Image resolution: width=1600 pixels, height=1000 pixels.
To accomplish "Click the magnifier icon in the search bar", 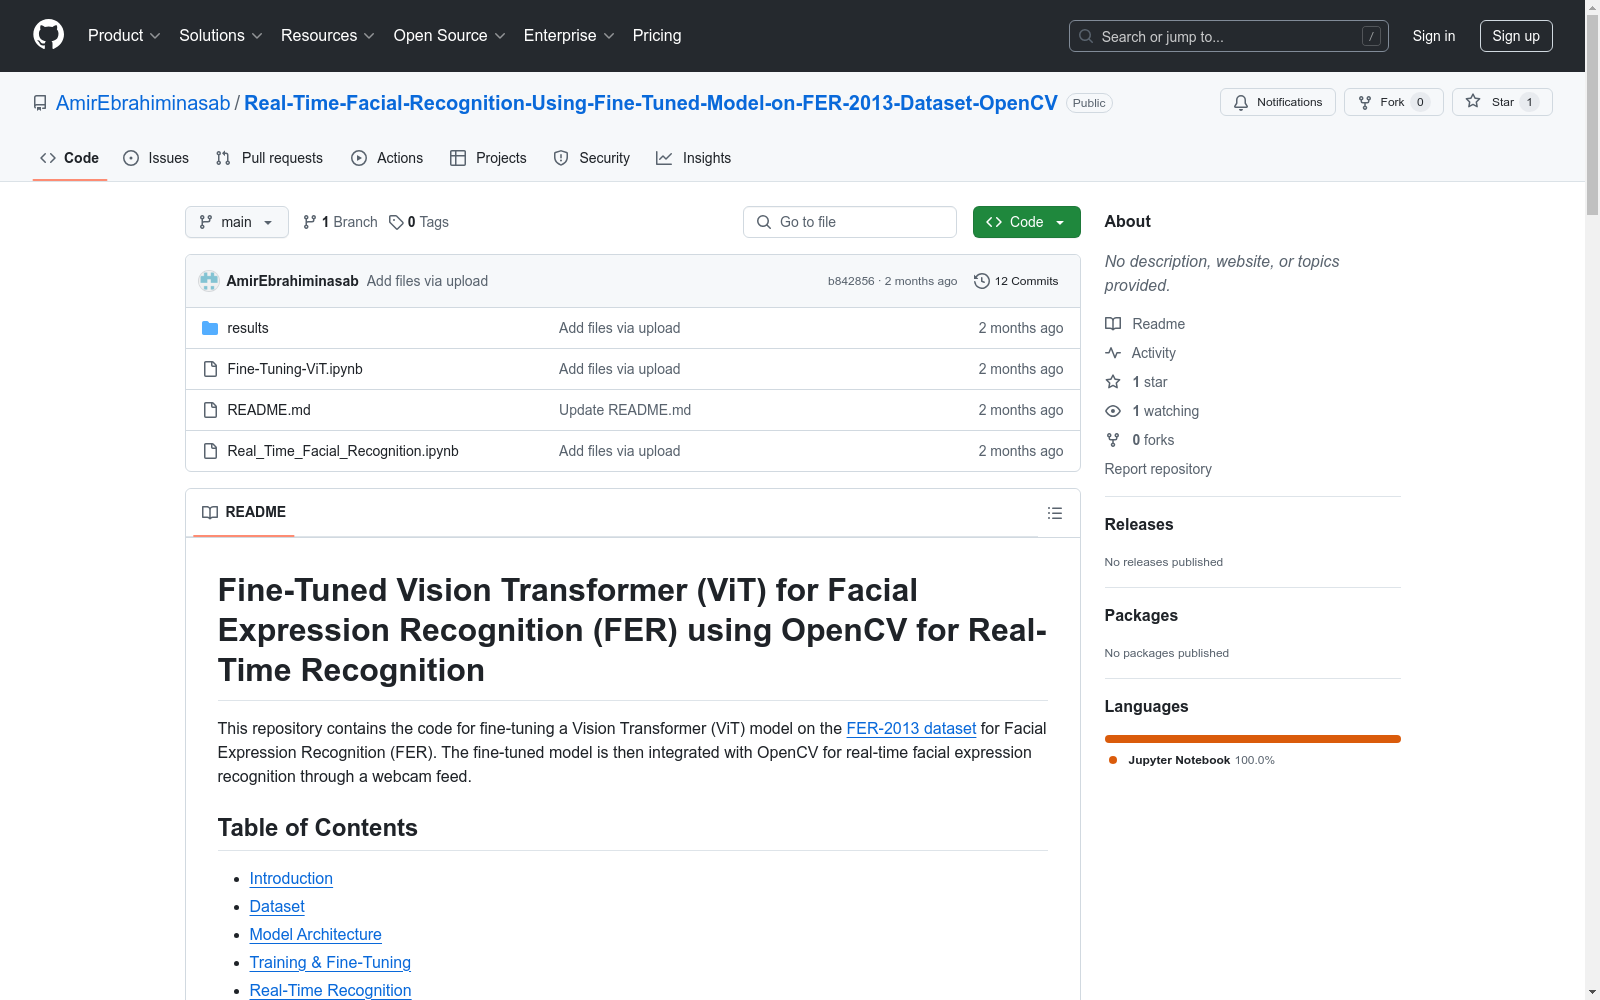I will [x=1086, y=36].
